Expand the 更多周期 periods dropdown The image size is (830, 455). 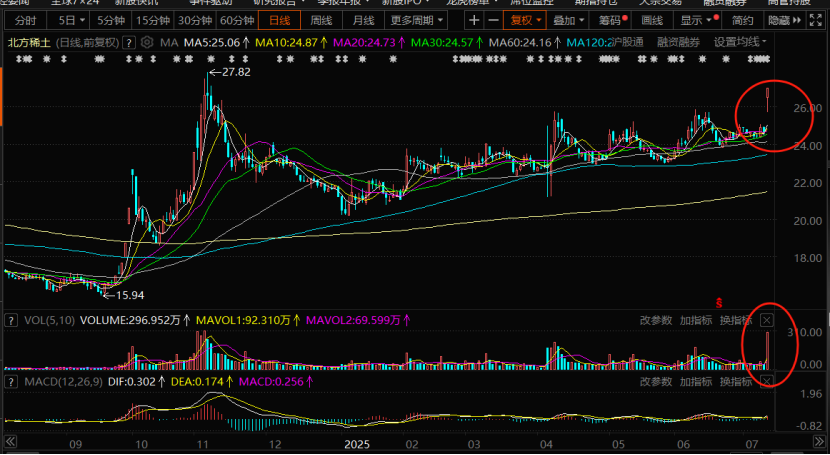[x=416, y=21]
